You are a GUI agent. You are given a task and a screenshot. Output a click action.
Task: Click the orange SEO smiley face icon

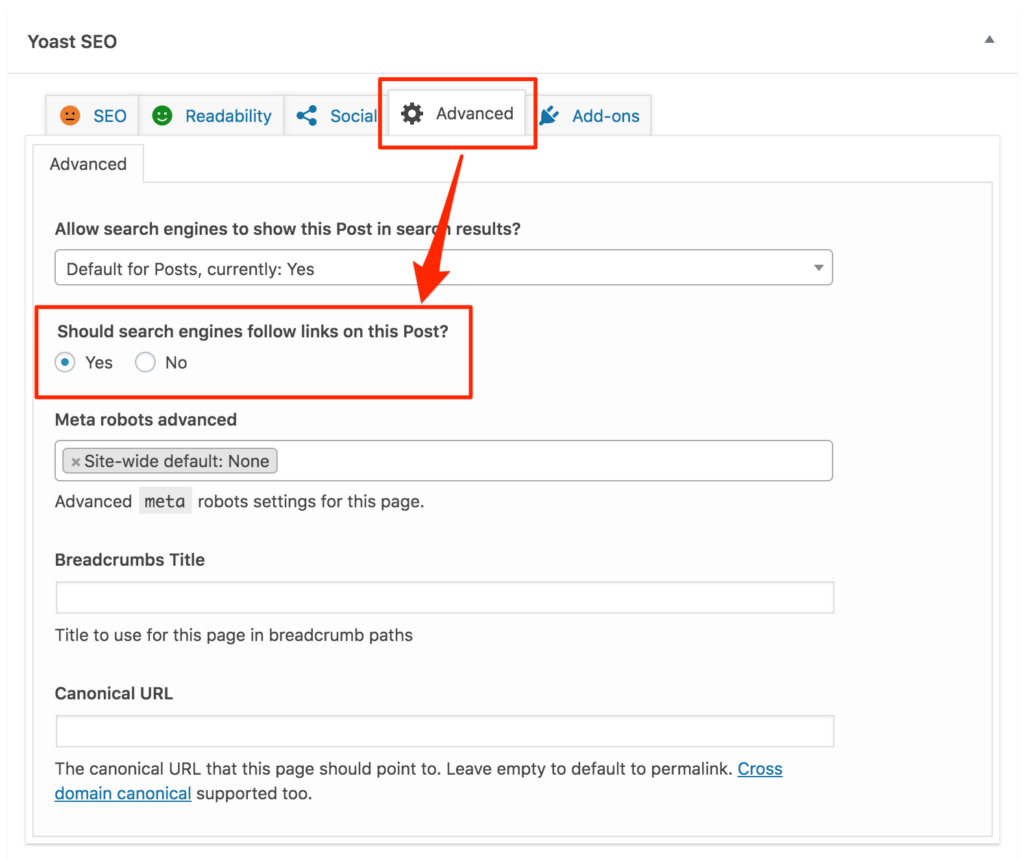[x=70, y=116]
